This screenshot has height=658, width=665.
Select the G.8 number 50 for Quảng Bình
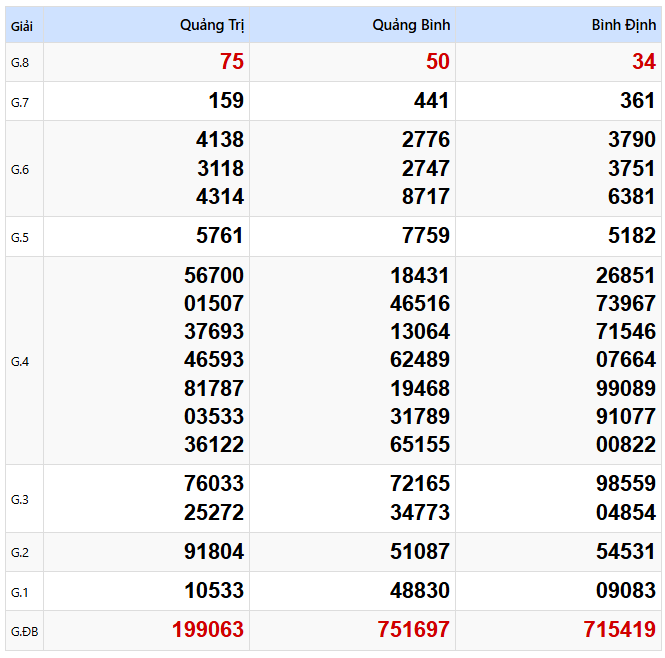pos(438,62)
